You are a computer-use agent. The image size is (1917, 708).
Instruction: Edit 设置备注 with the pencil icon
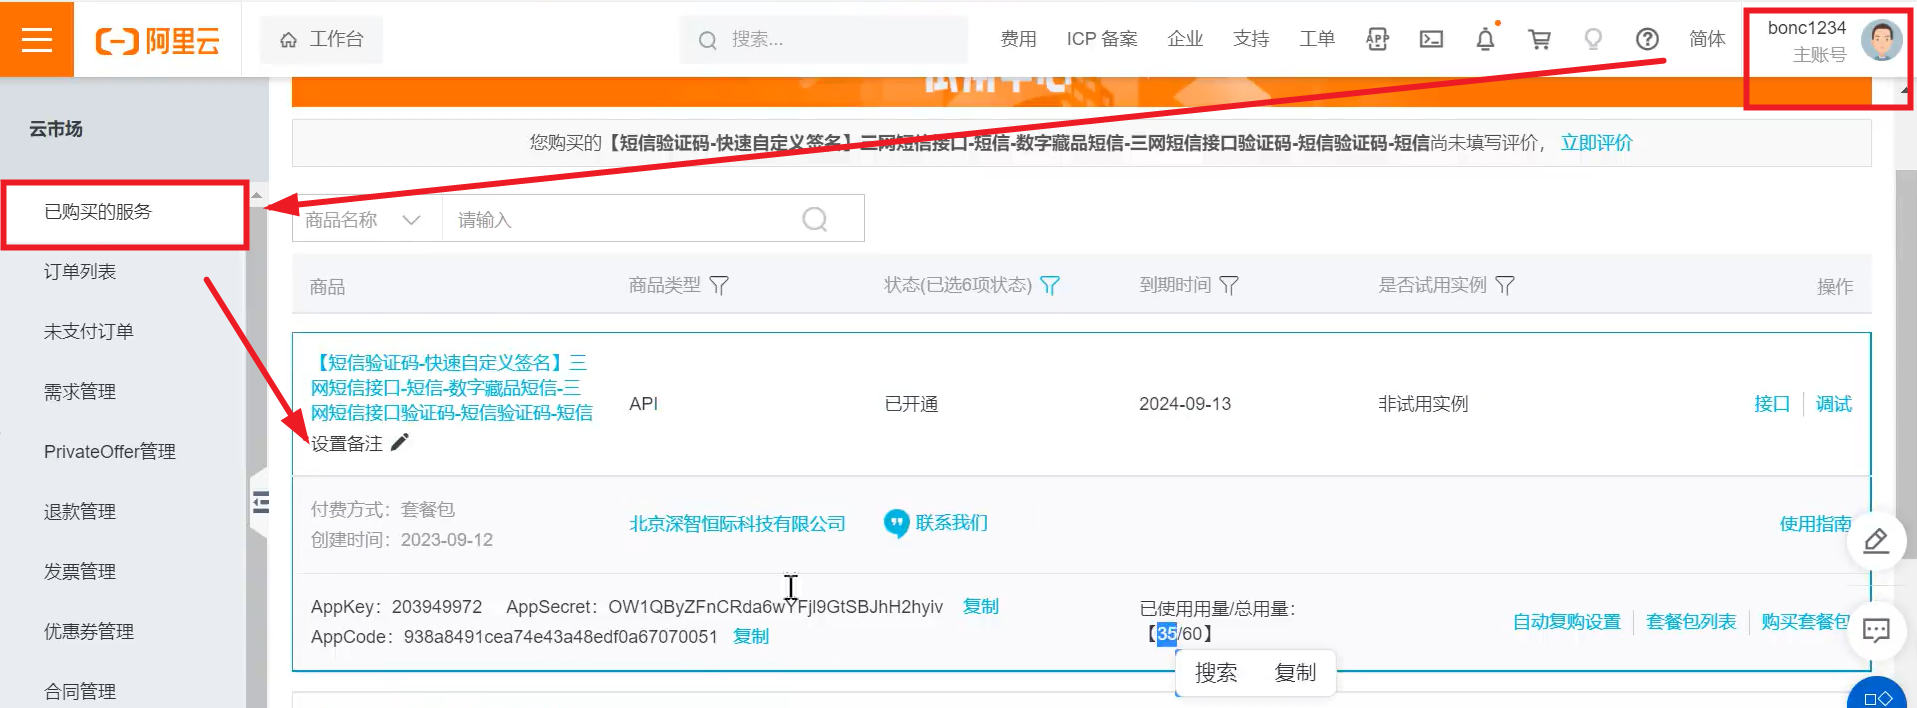click(x=400, y=443)
